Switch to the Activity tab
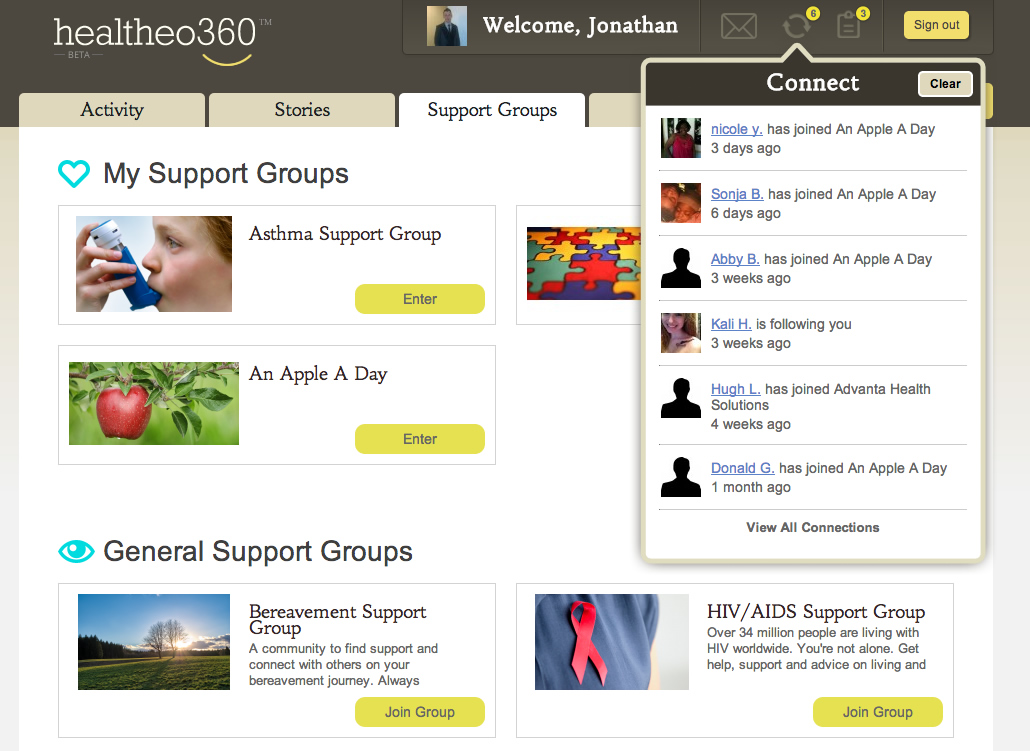The image size is (1030, 751). point(112,110)
